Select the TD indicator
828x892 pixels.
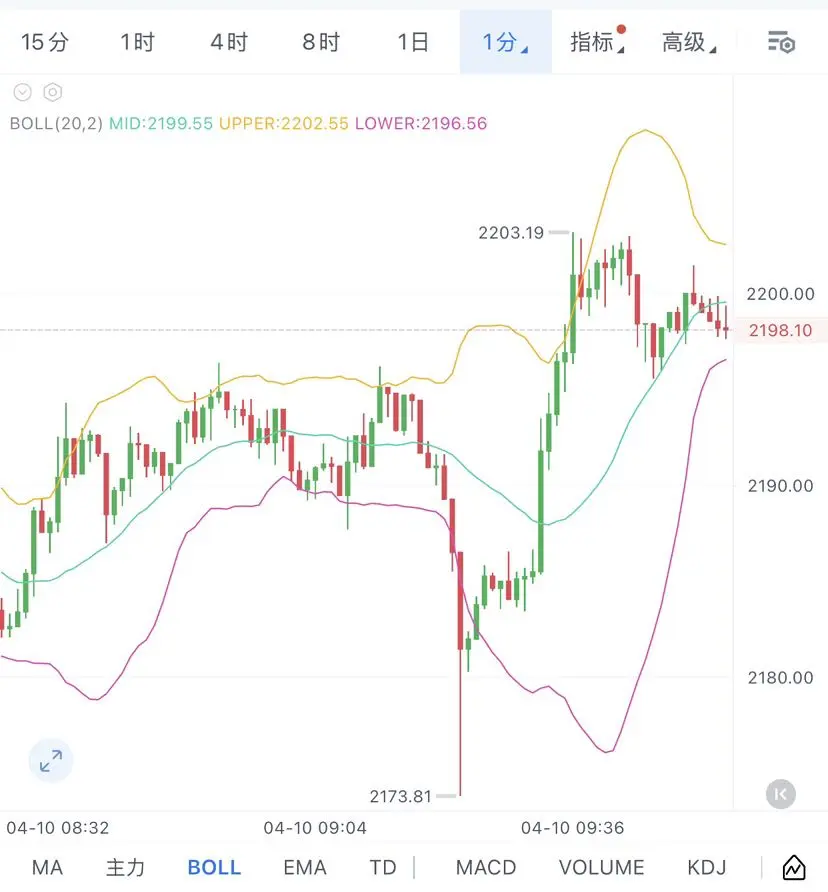[x=382, y=868]
